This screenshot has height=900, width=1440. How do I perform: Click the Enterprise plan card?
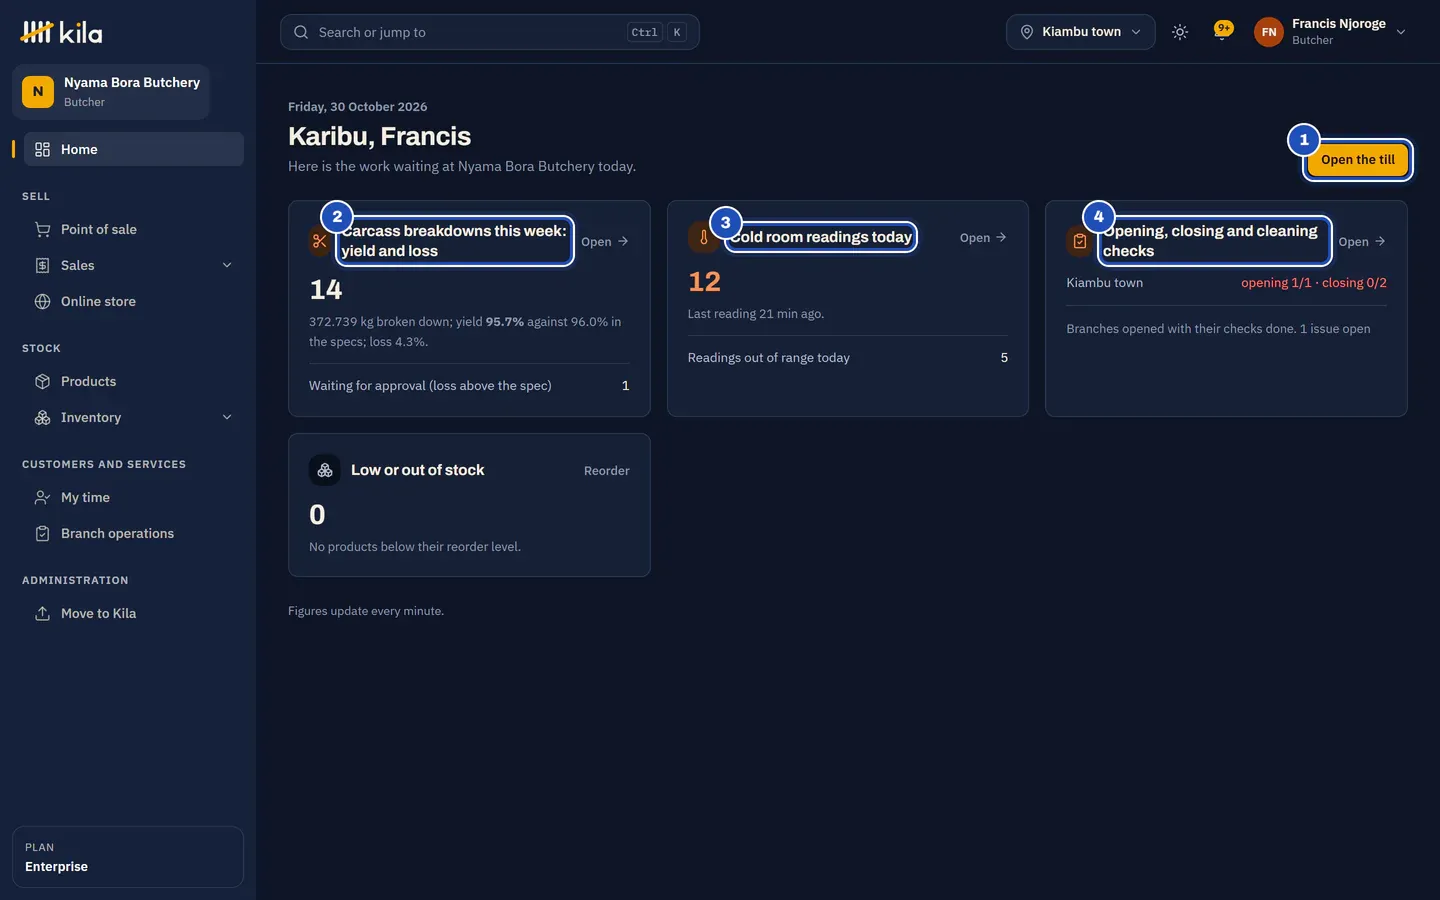click(x=128, y=857)
